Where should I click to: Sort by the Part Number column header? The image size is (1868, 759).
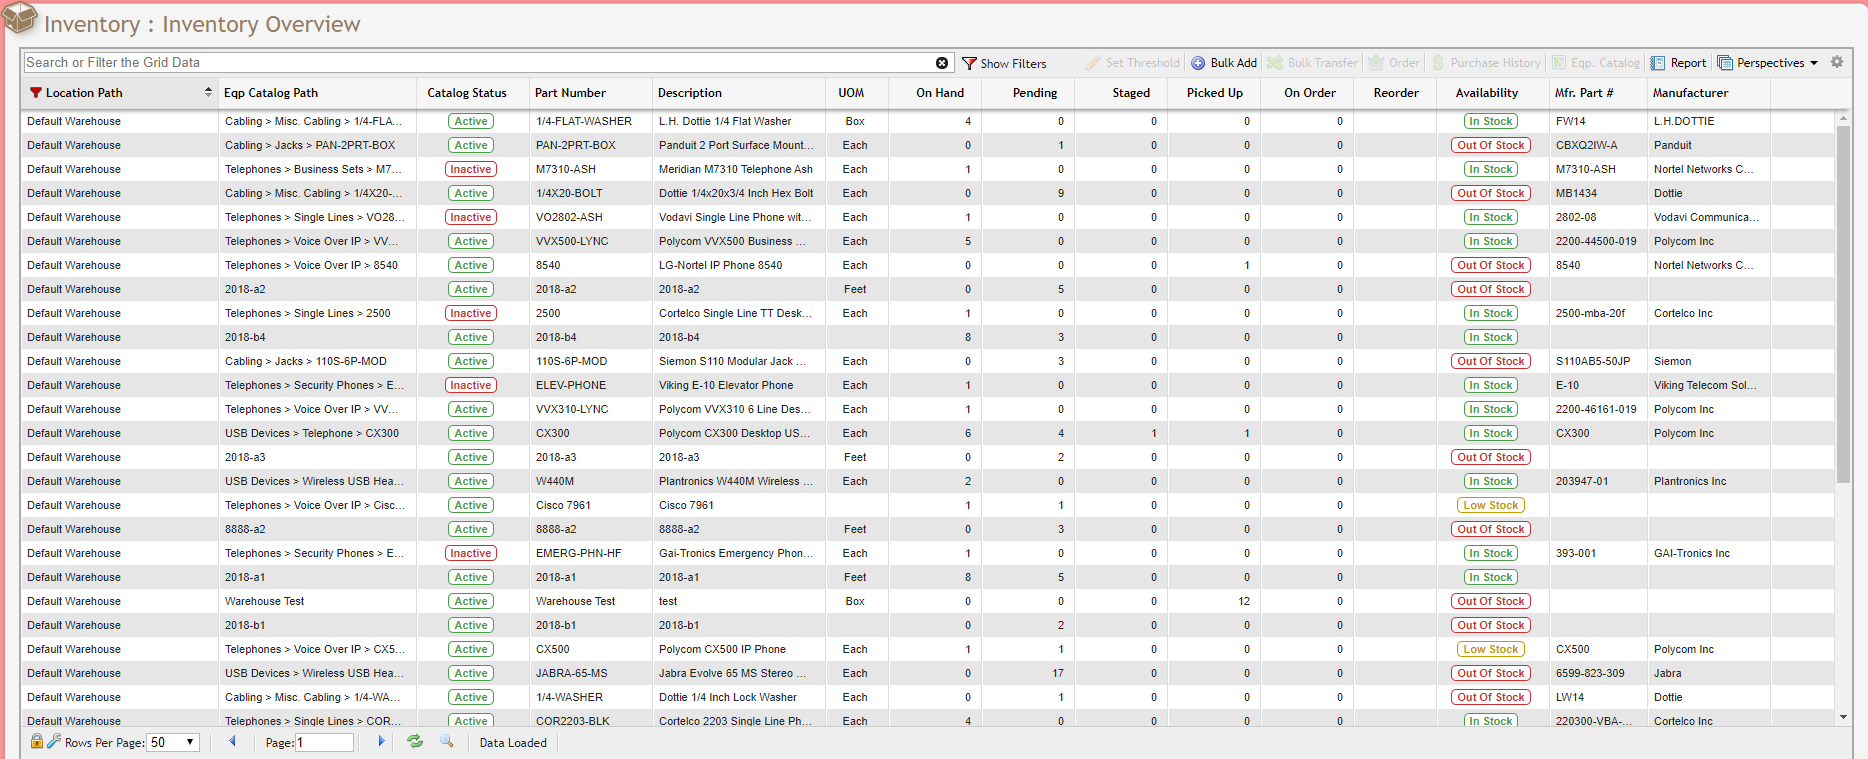(570, 93)
